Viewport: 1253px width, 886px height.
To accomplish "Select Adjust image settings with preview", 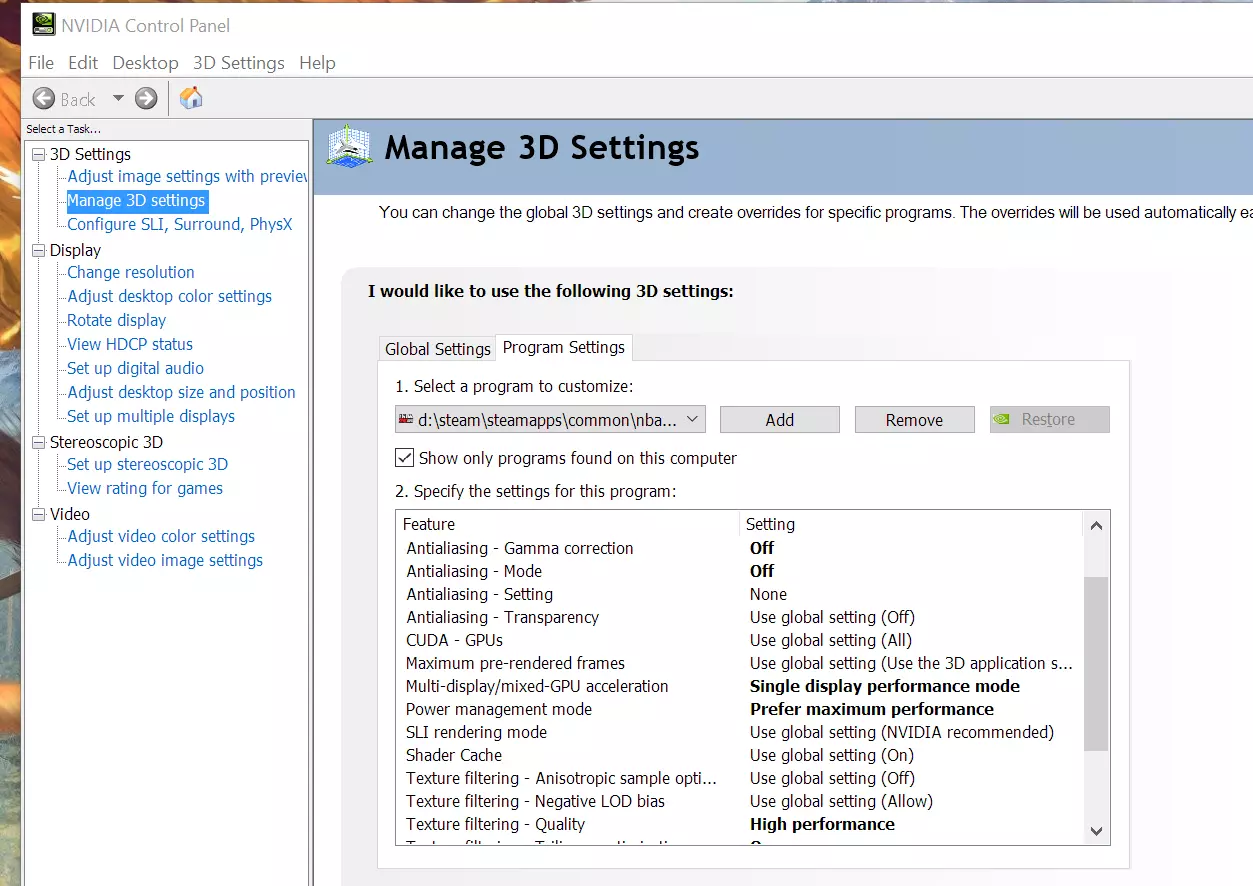I will (187, 176).
